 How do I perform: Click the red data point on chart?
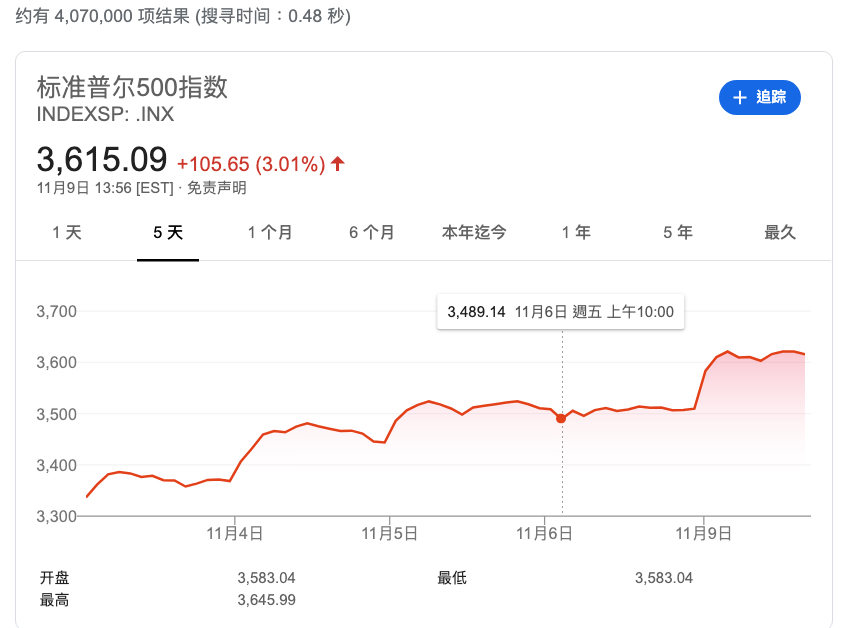(561, 419)
